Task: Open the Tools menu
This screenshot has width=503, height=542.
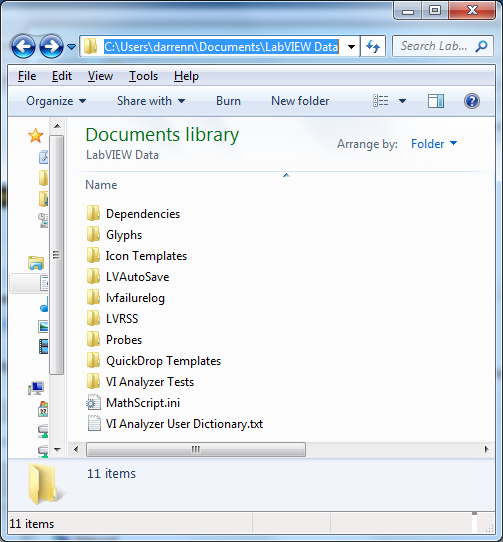Action: (143, 76)
